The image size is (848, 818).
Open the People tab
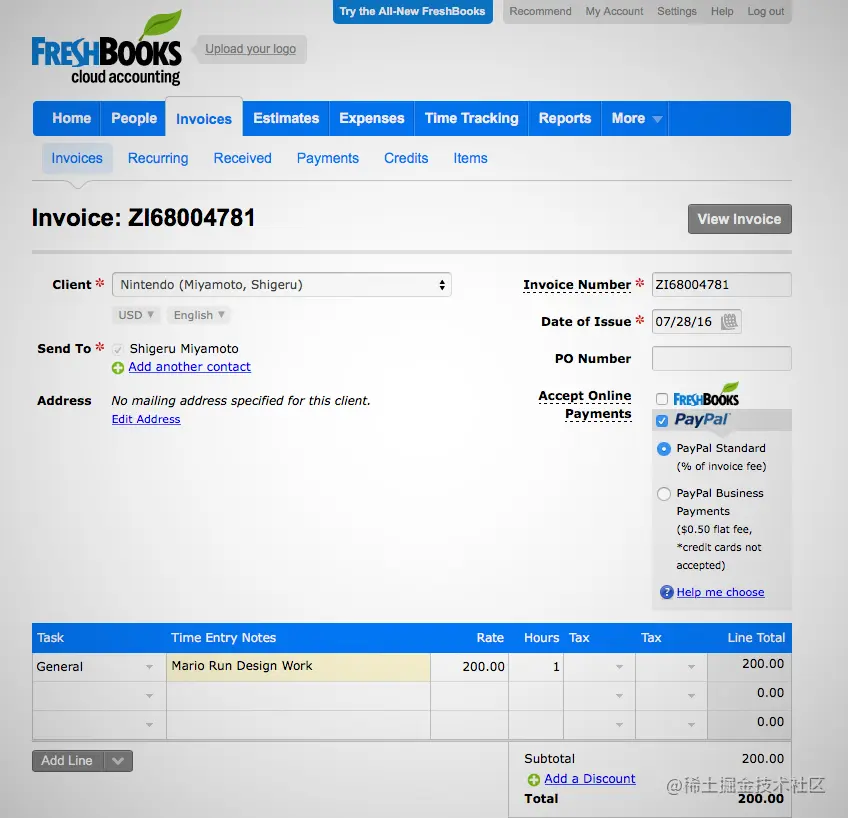[134, 118]
